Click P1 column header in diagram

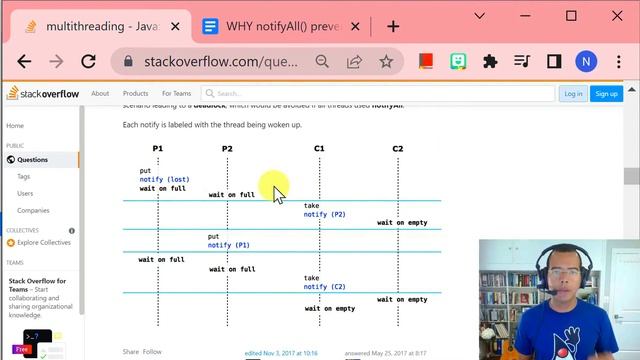158,149
